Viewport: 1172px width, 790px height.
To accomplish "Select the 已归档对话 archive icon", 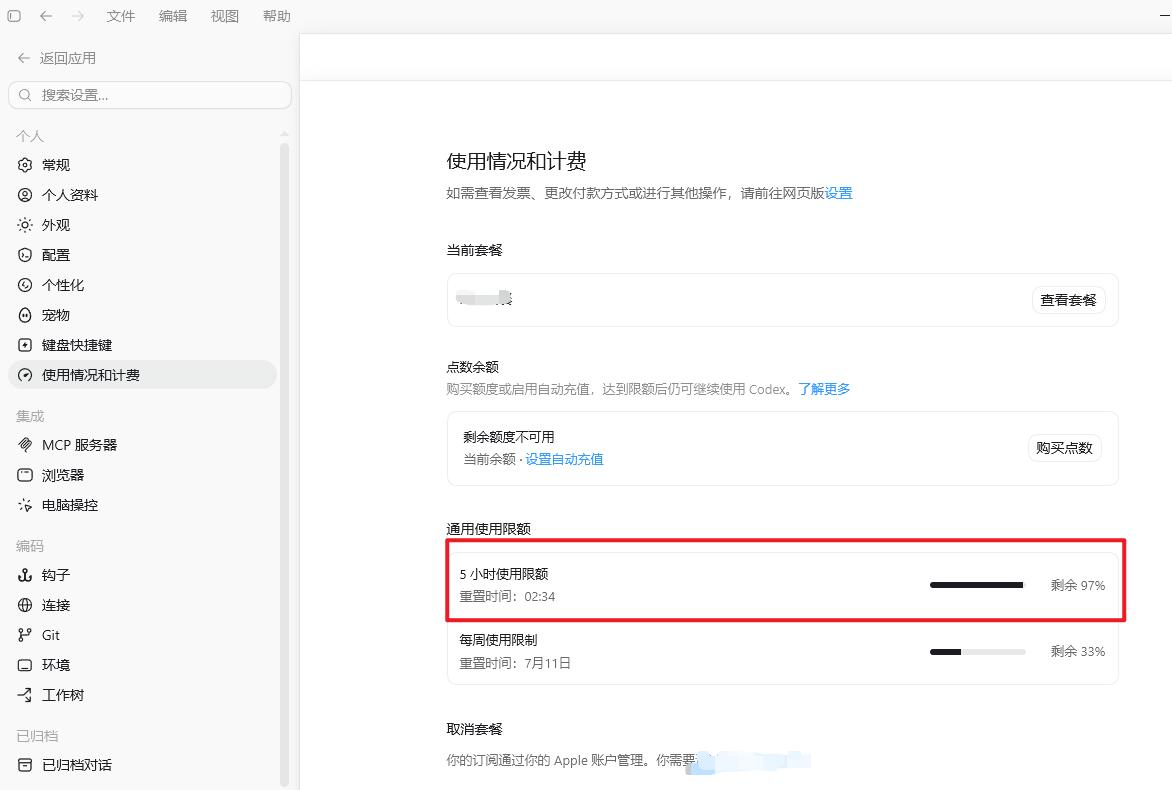I will [25, 765].
